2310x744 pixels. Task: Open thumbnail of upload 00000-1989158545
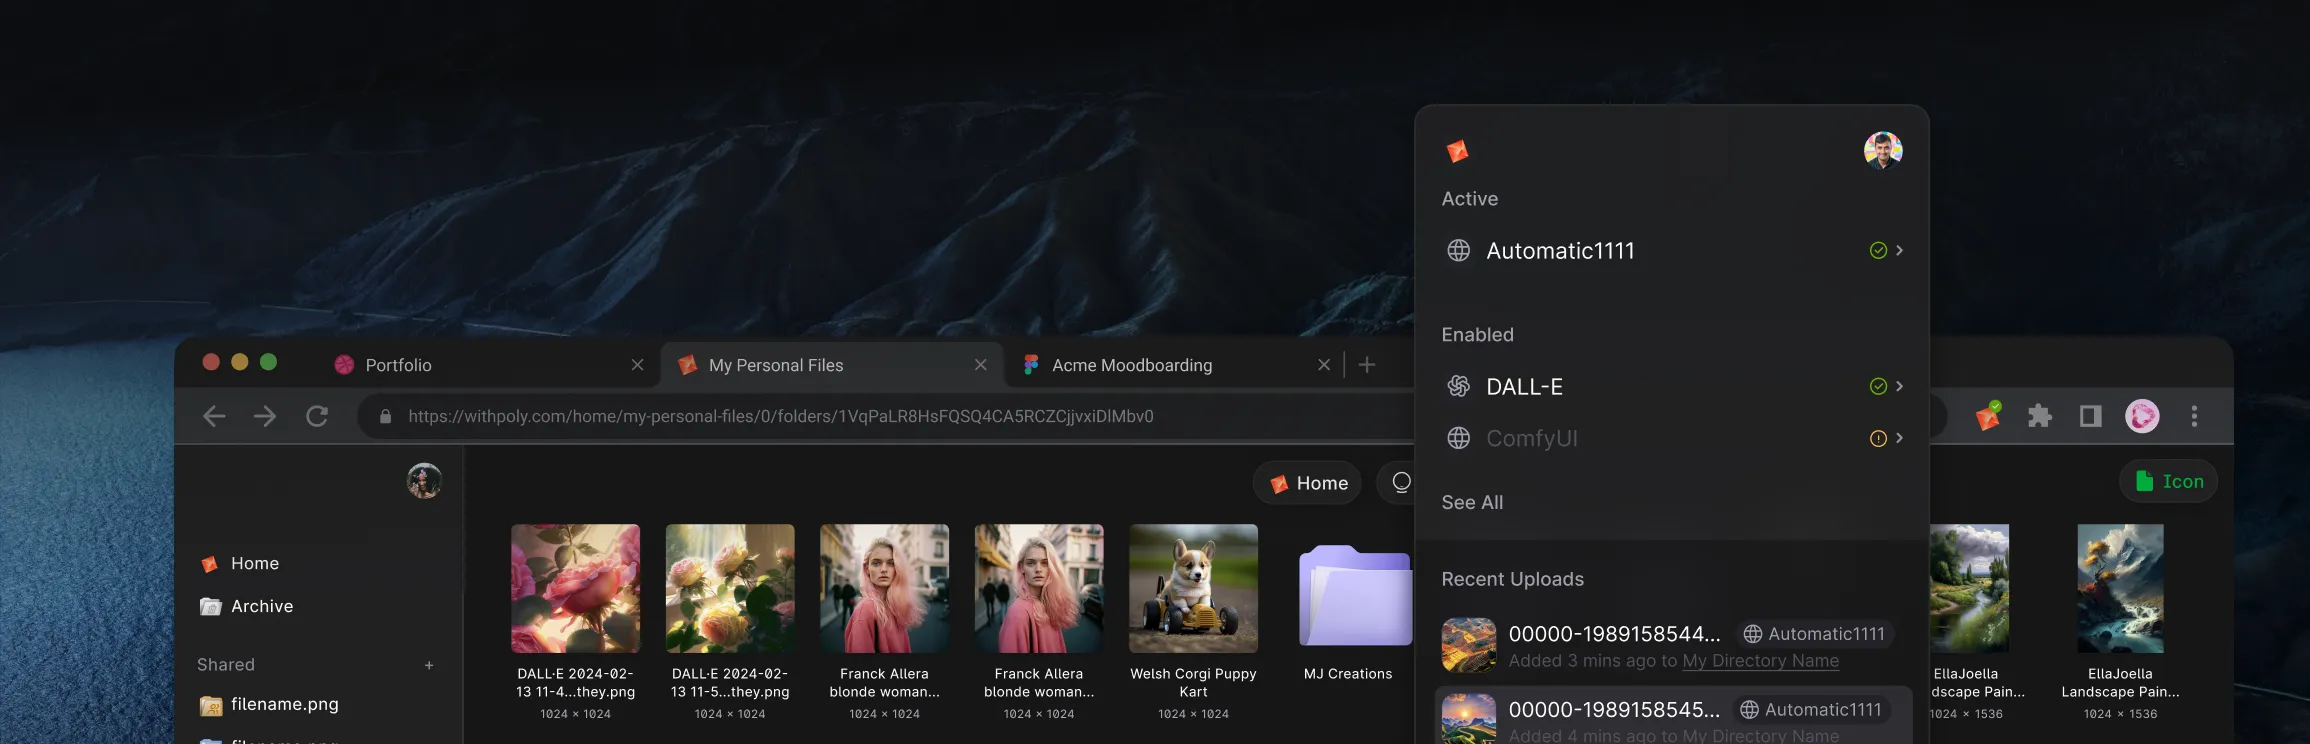pos(1469,719)
